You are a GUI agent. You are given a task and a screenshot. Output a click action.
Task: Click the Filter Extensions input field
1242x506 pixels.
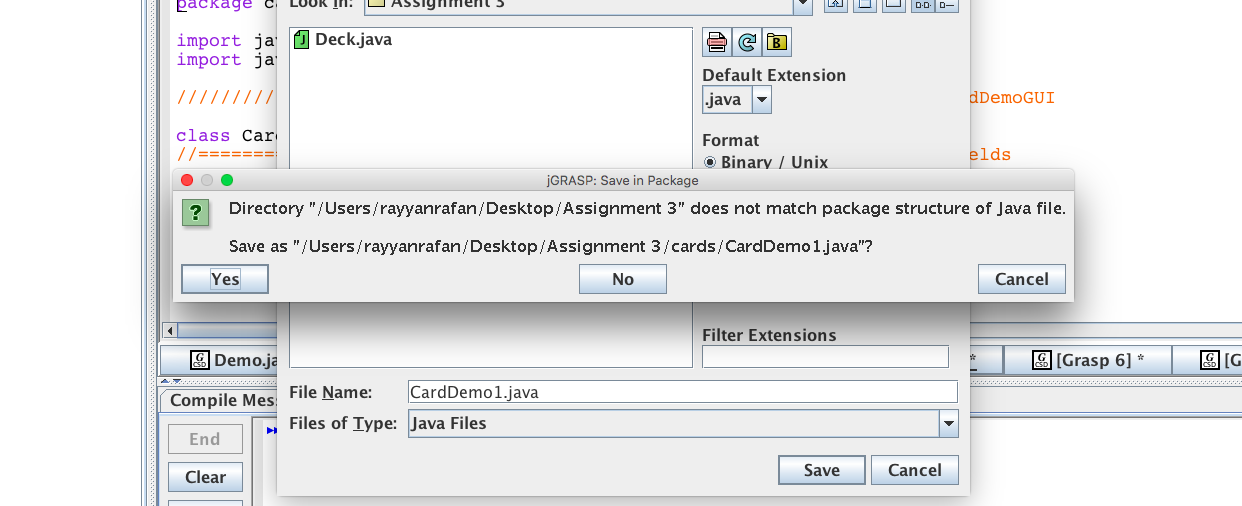pyautogui.click(x=825, y=356)
